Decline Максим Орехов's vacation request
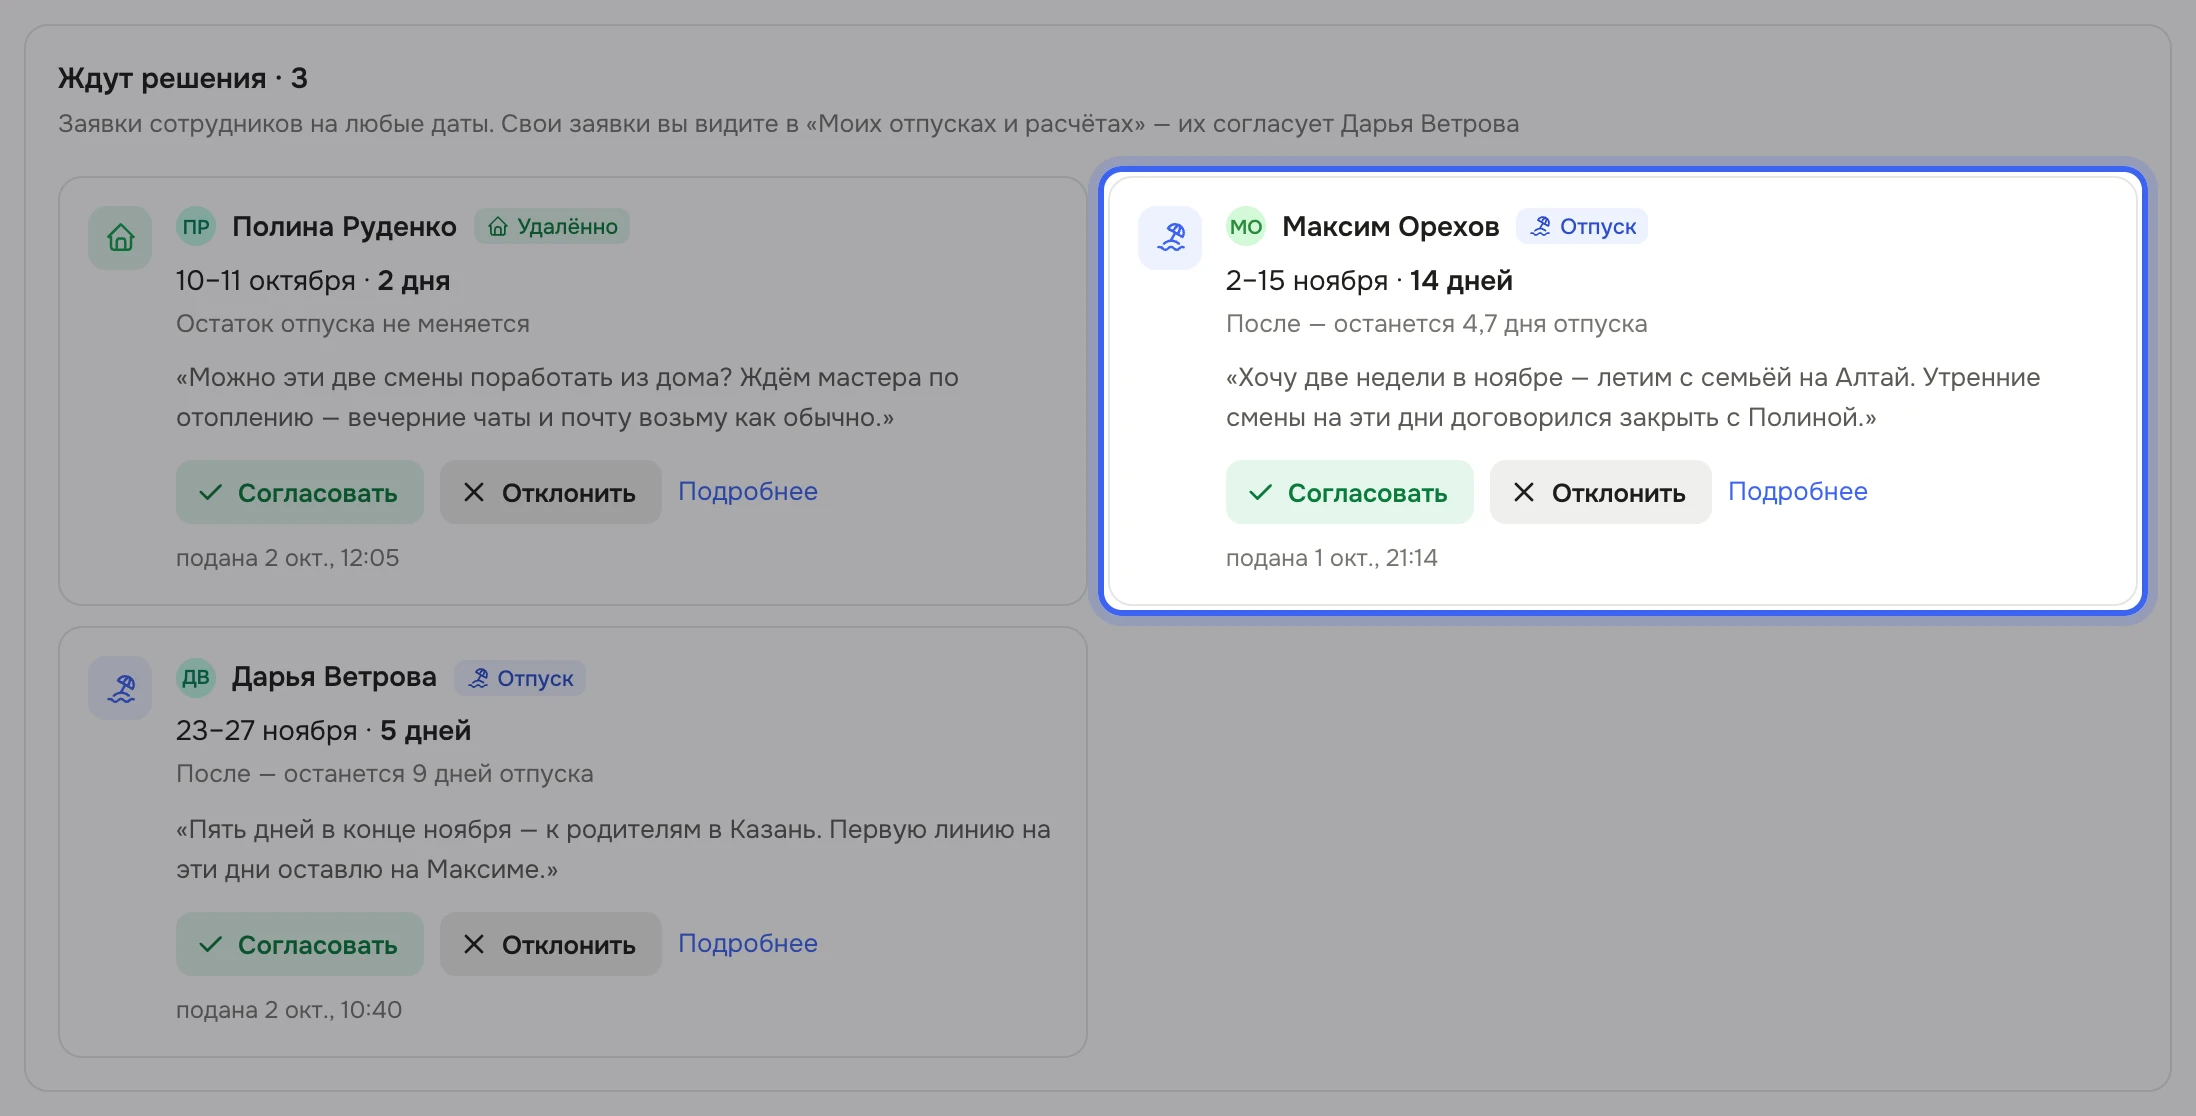The width and height of the screenshot is (2196, 1116). pyautogui.click(x=1601, y=492)
